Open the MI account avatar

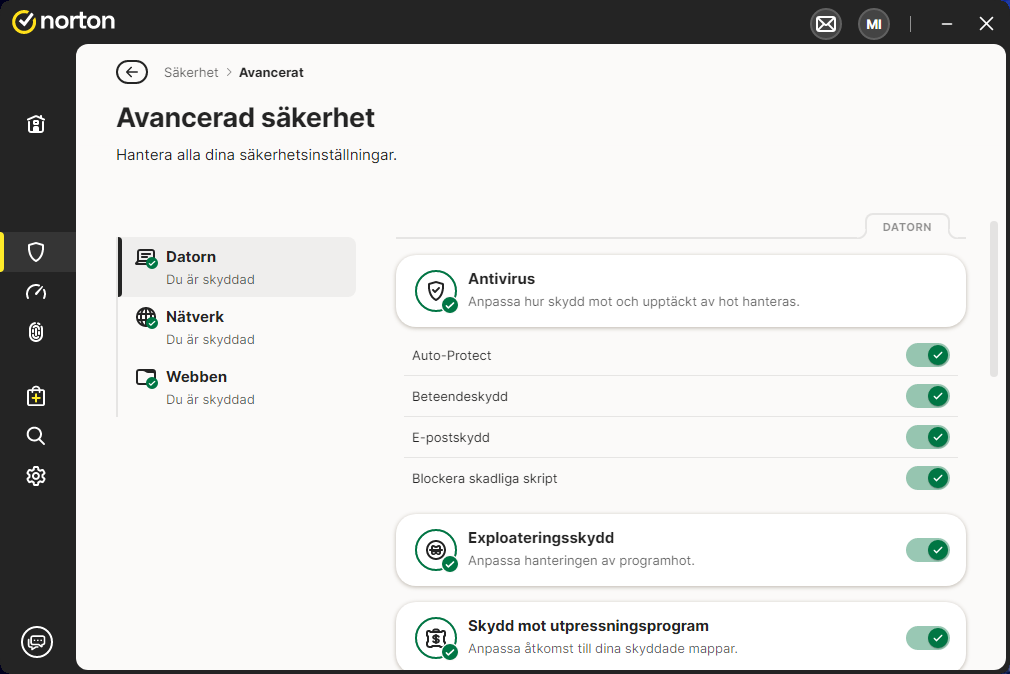tap(873, 23)
